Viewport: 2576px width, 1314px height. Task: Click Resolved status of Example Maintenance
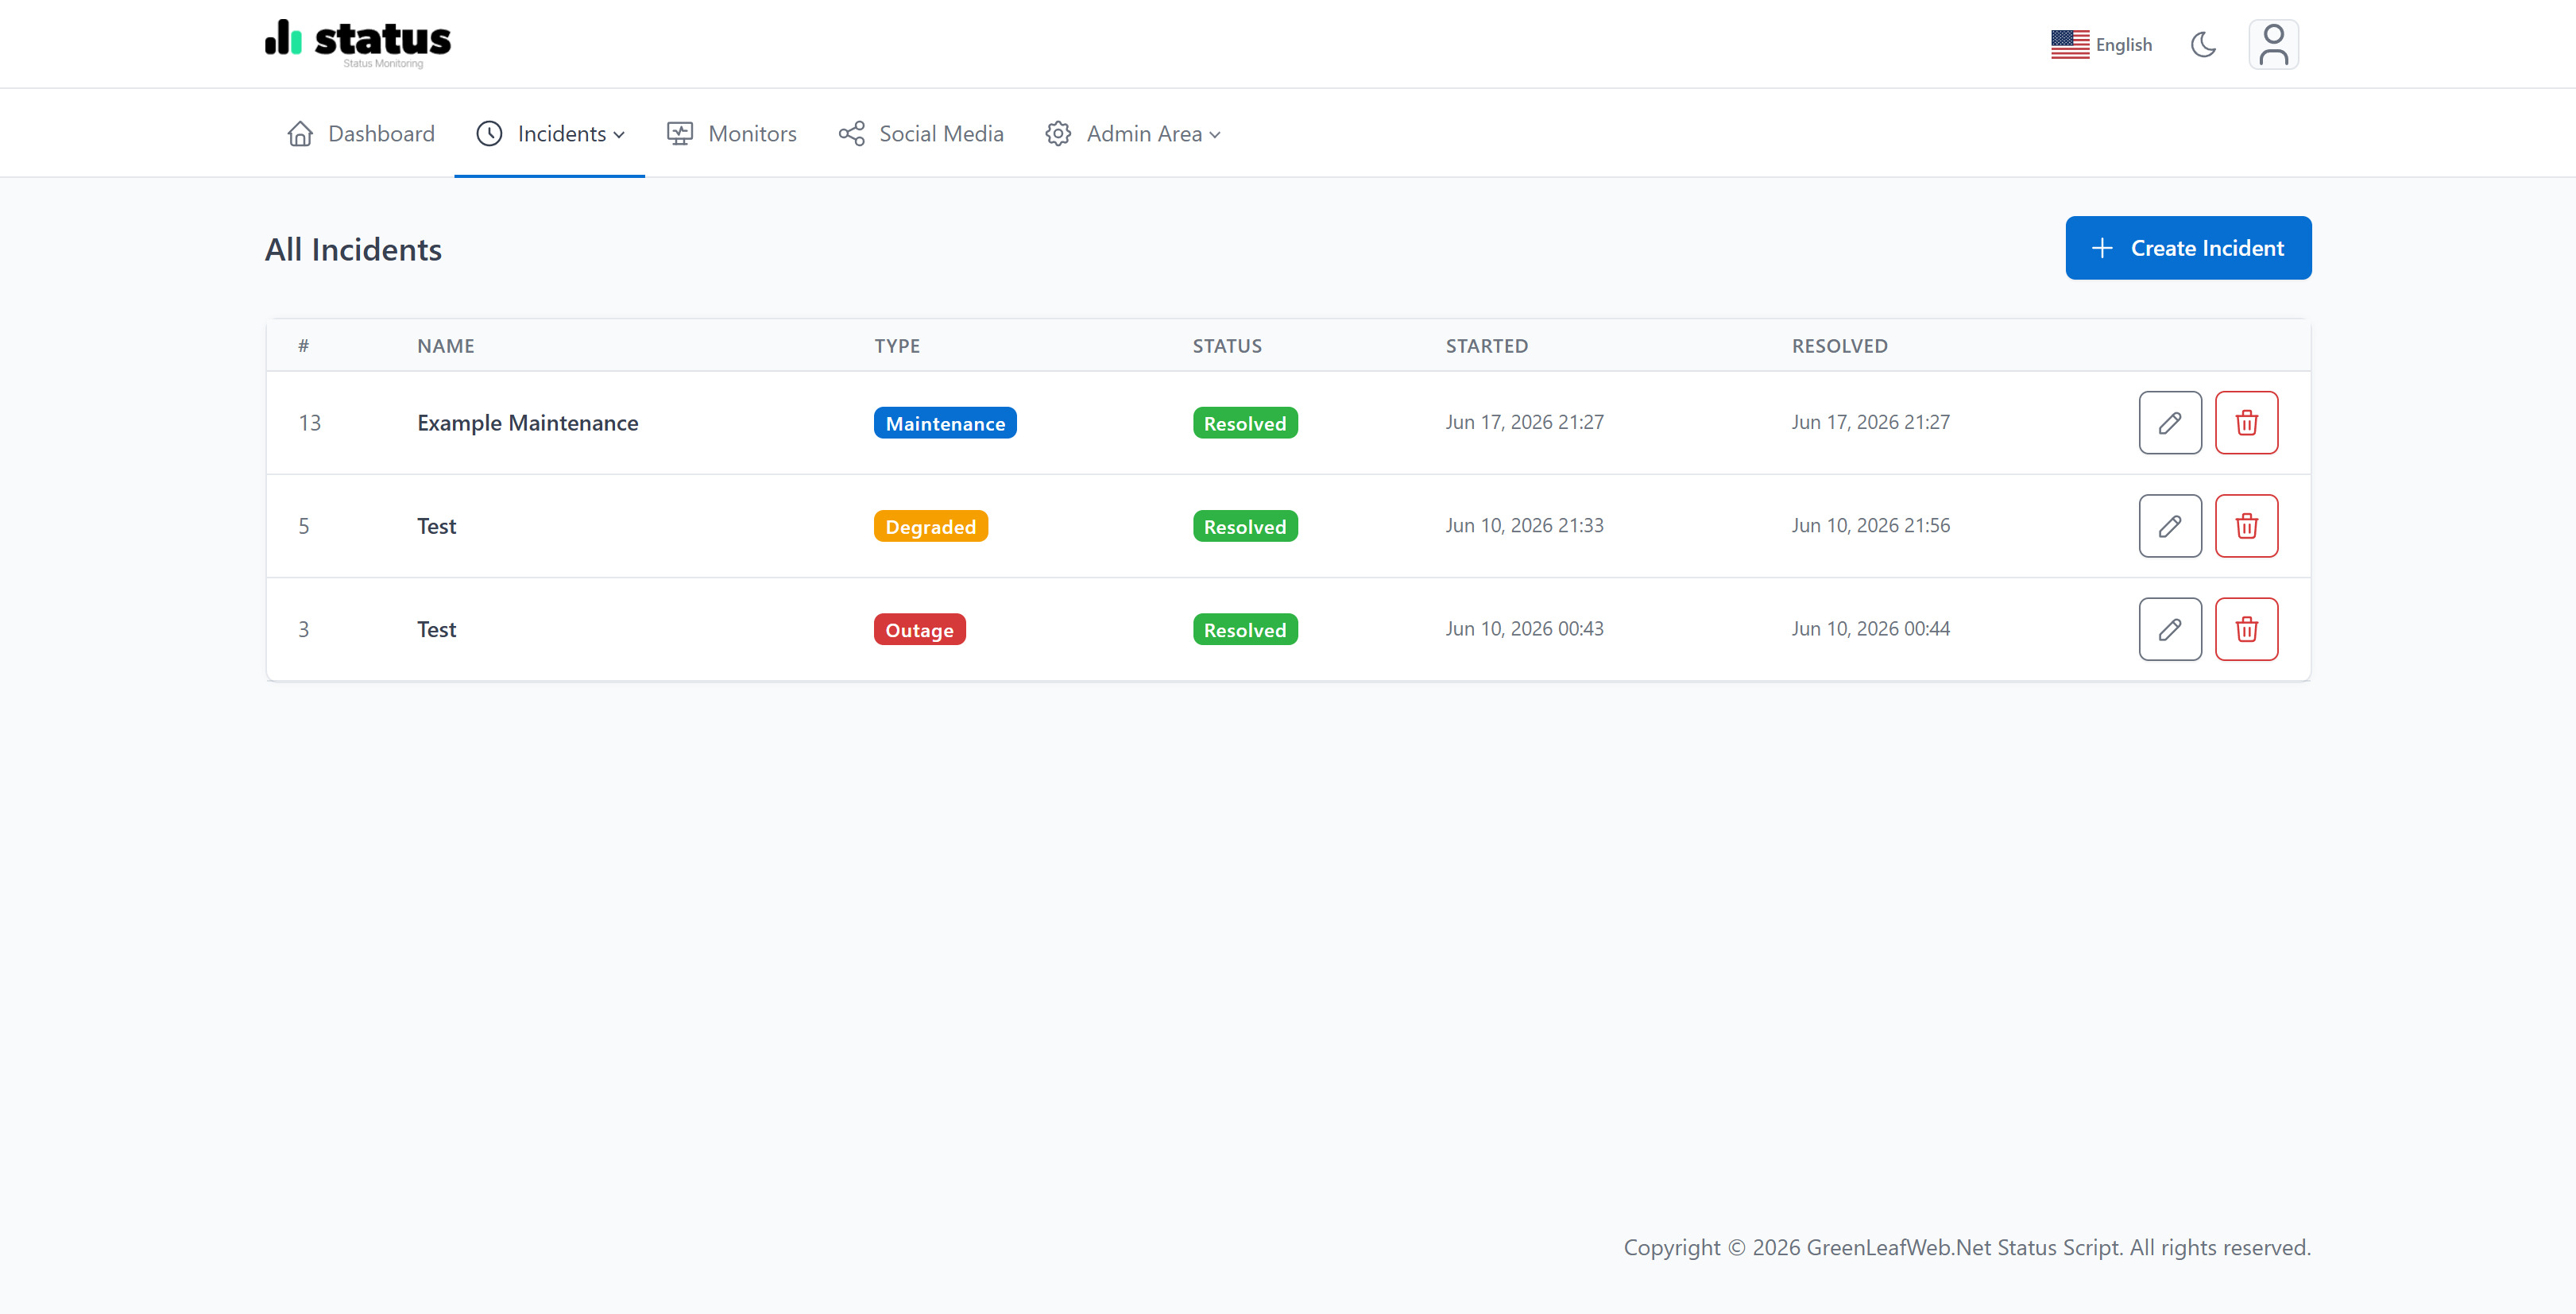1245,423
